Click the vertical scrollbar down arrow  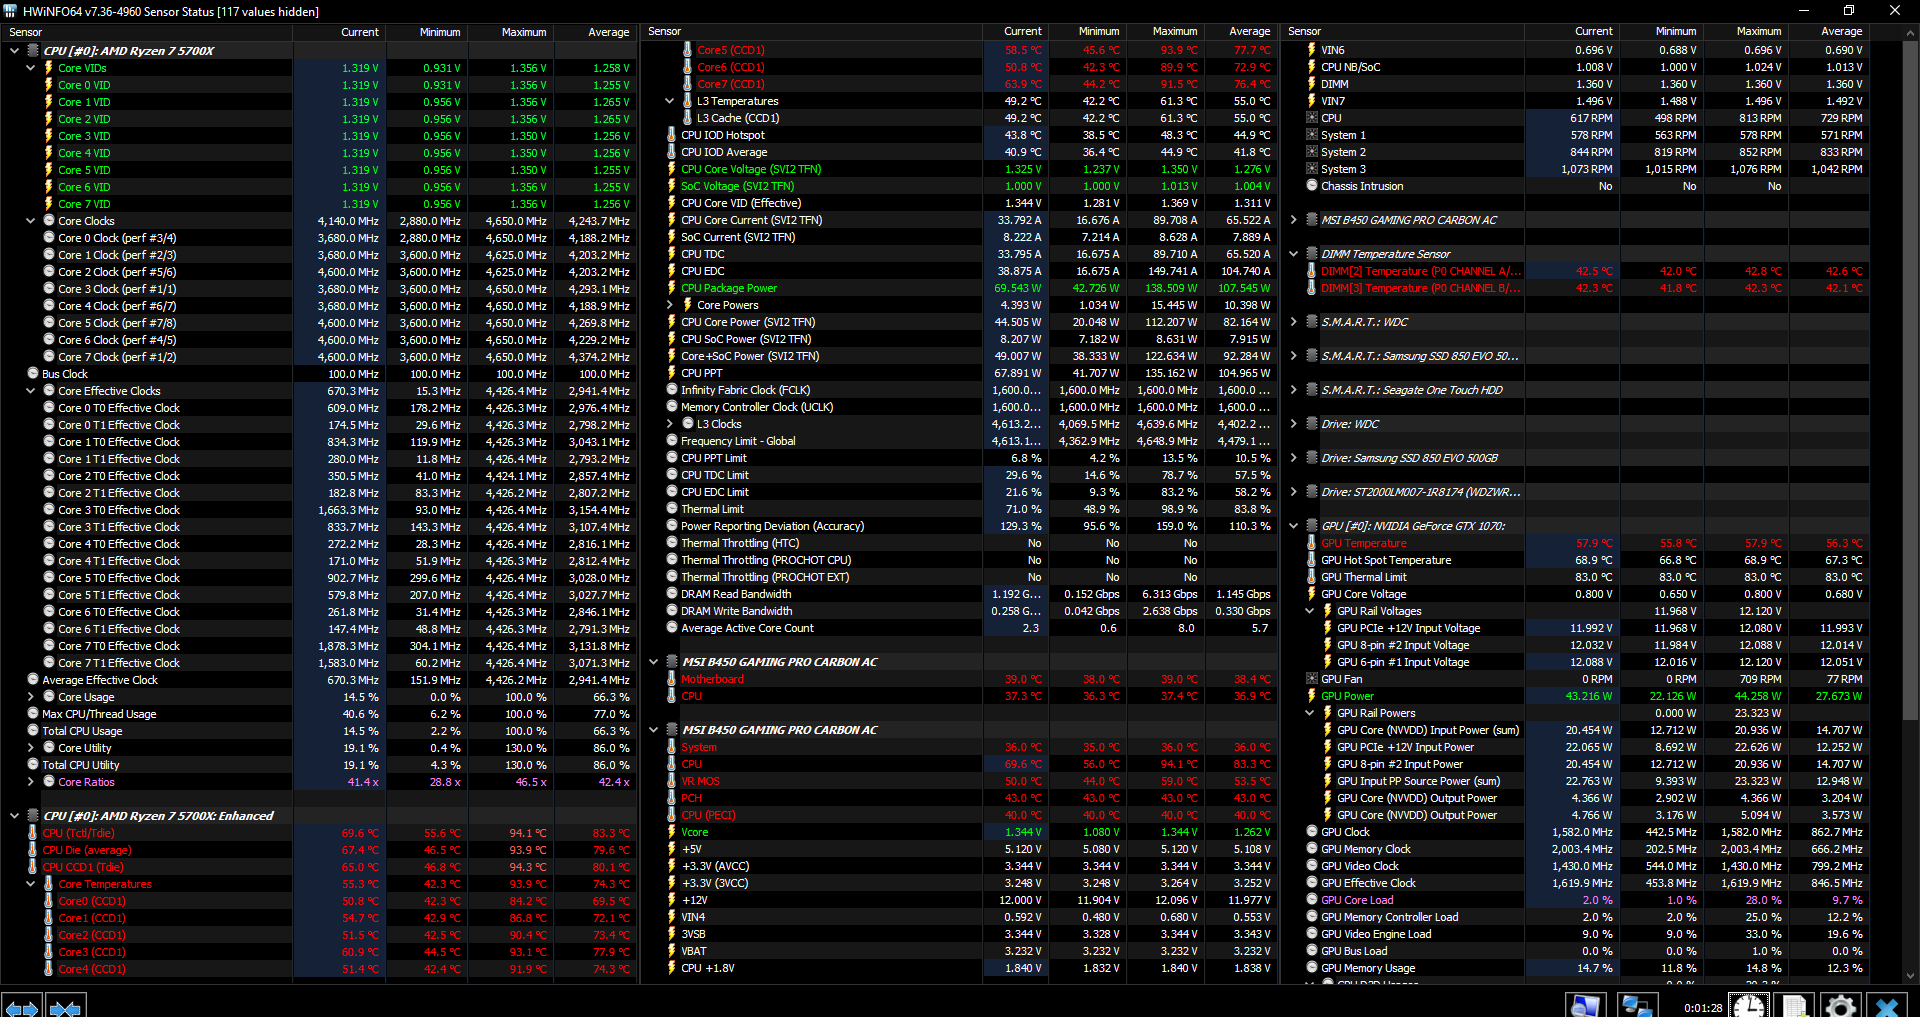pos(1911,976)
